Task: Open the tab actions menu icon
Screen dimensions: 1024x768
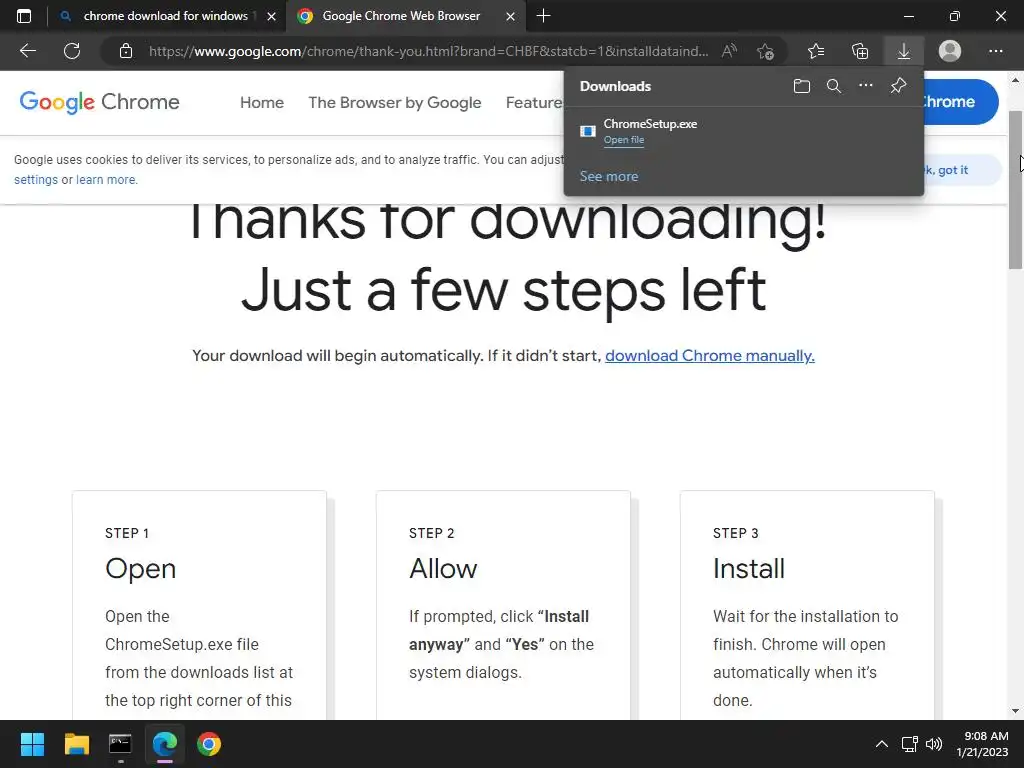Action: tap(24, 16)
